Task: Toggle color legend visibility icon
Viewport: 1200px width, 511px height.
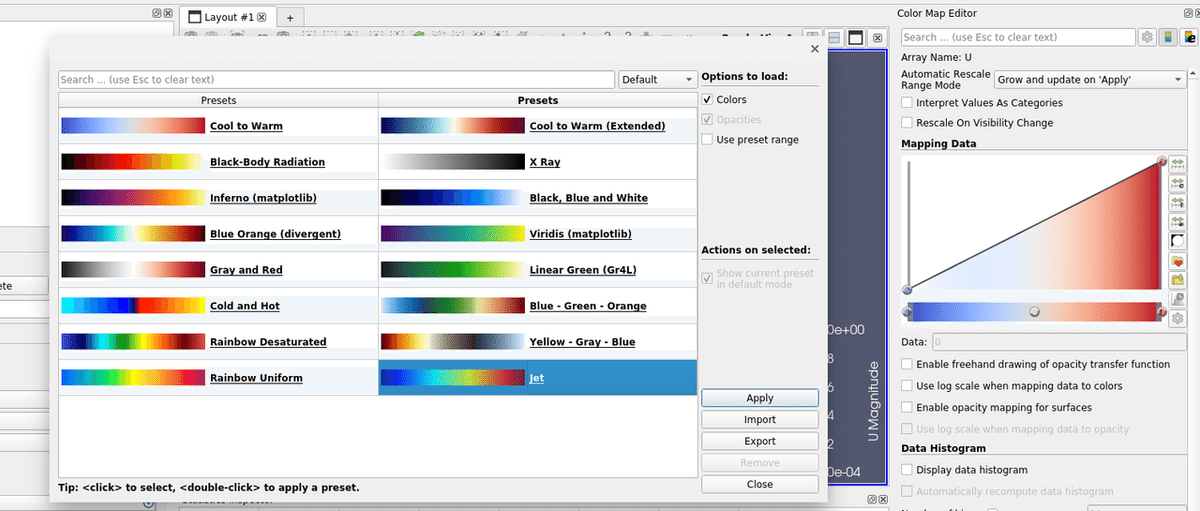Action: point(1169,37)
